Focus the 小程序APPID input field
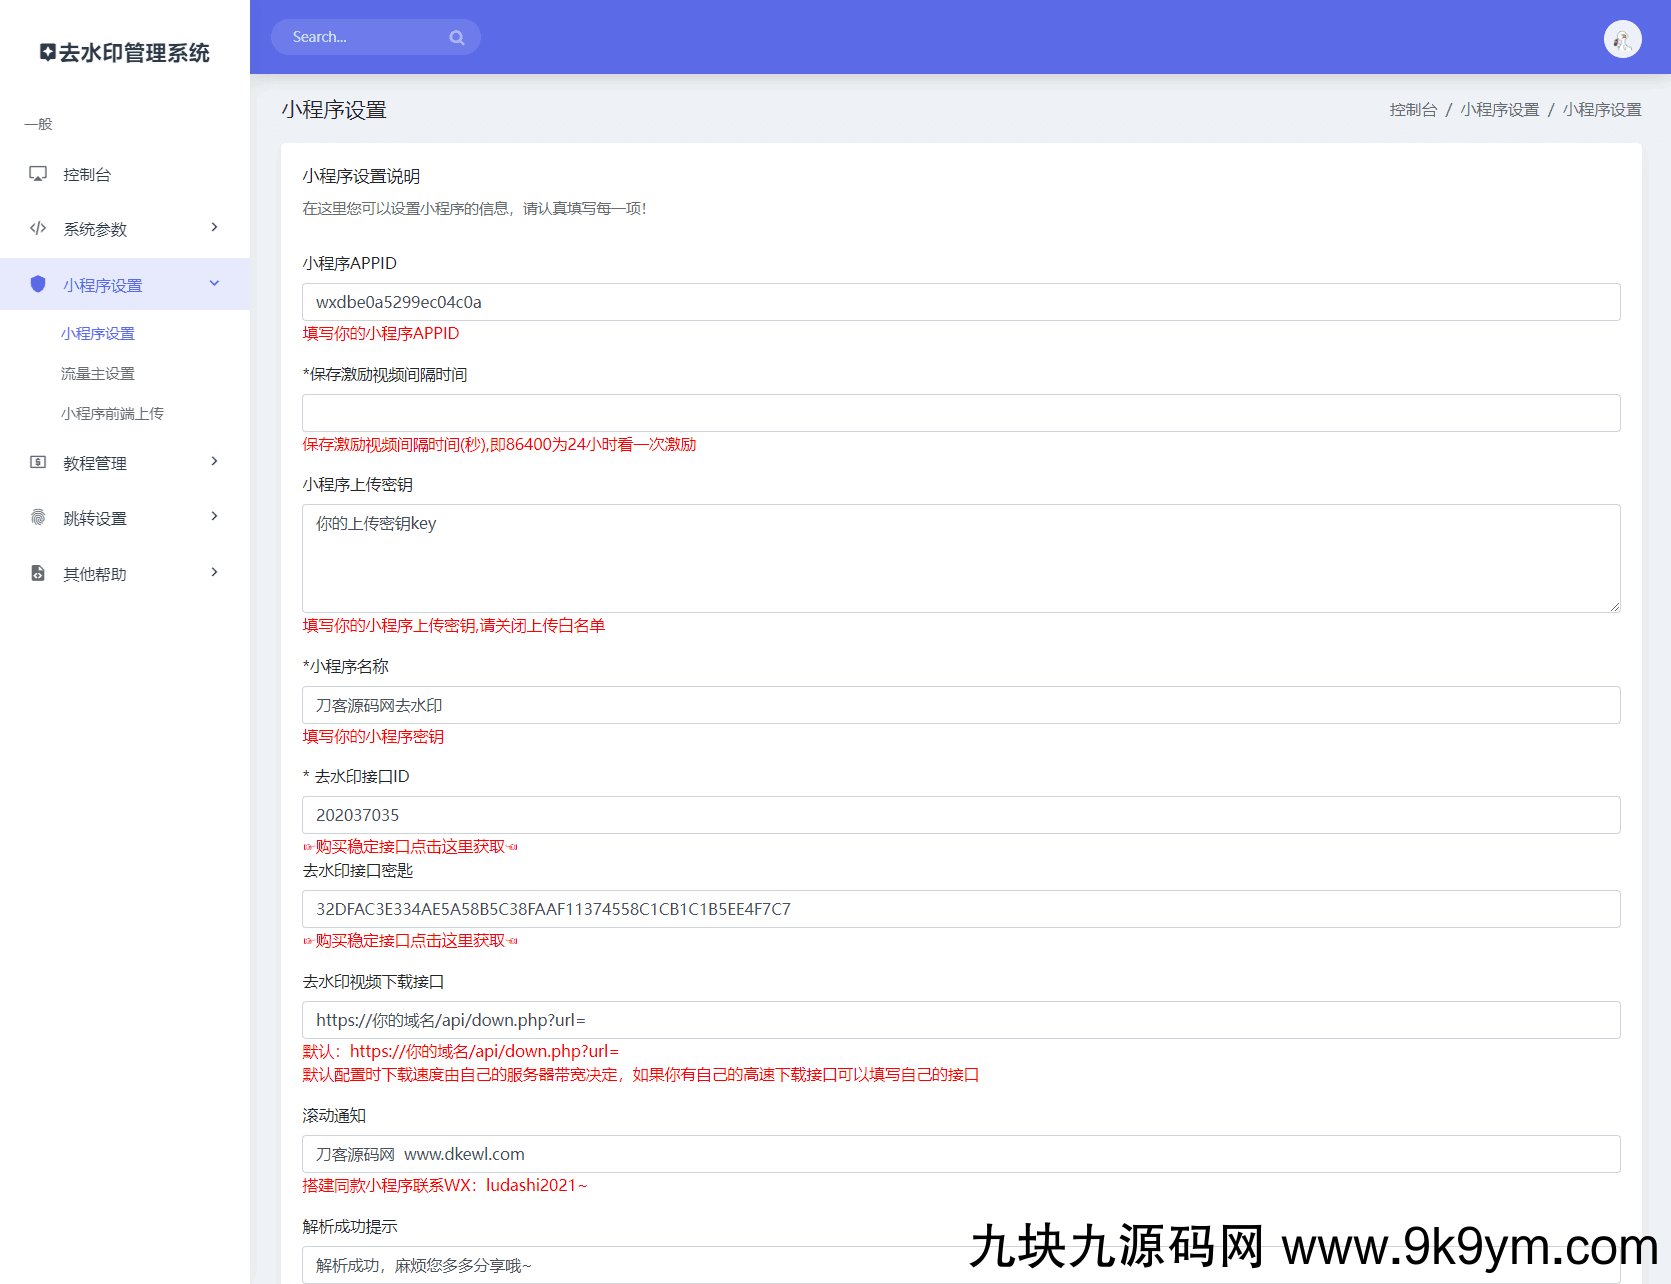The height and width of the screenshot is (1284, 1671). point(960,302)
